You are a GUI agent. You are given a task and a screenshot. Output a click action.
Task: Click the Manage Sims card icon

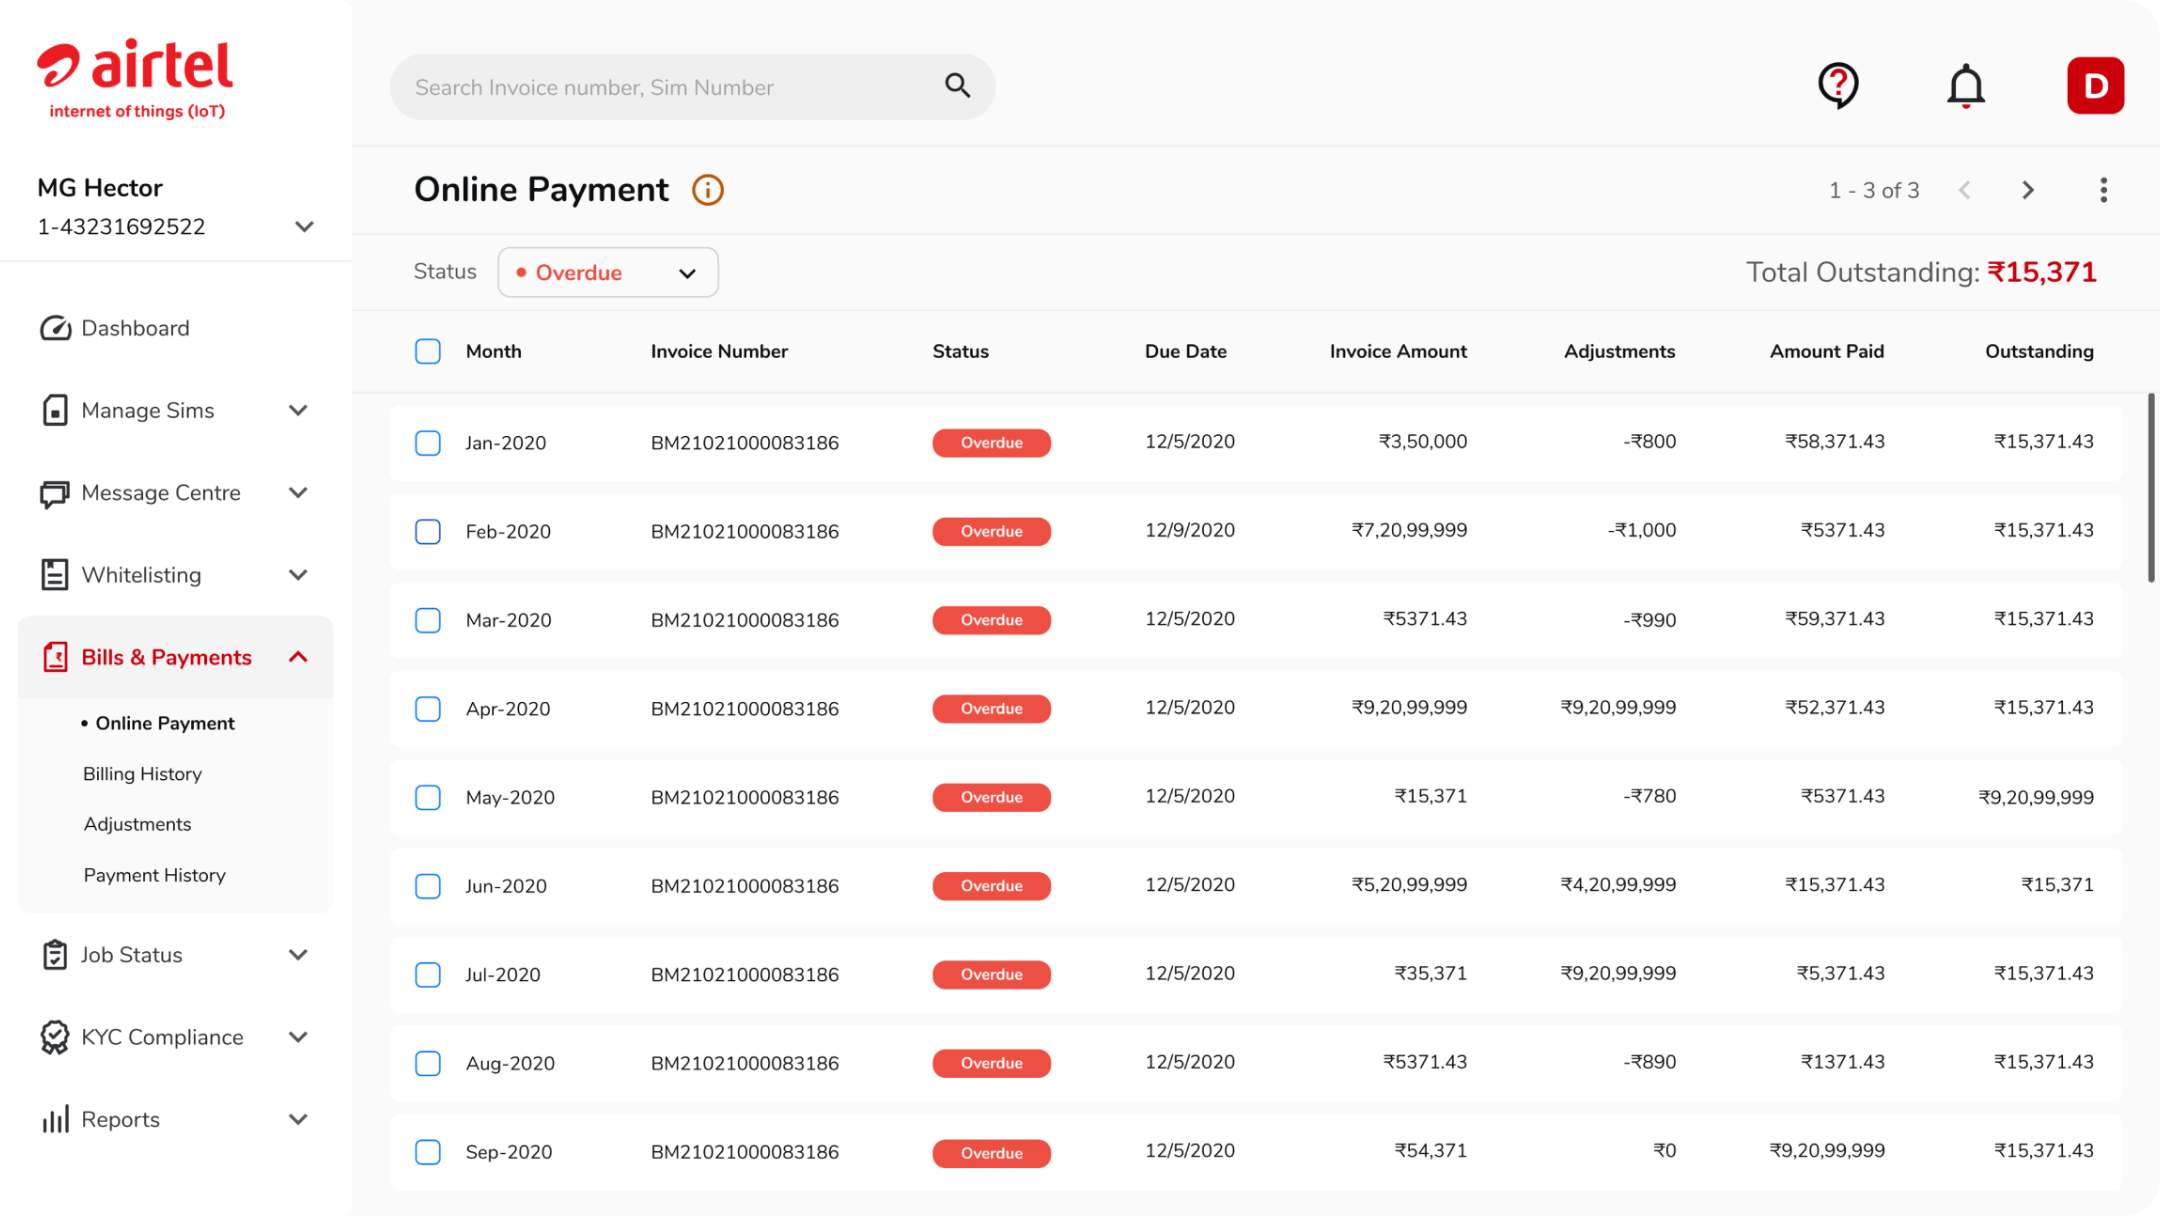click(55, 410)
